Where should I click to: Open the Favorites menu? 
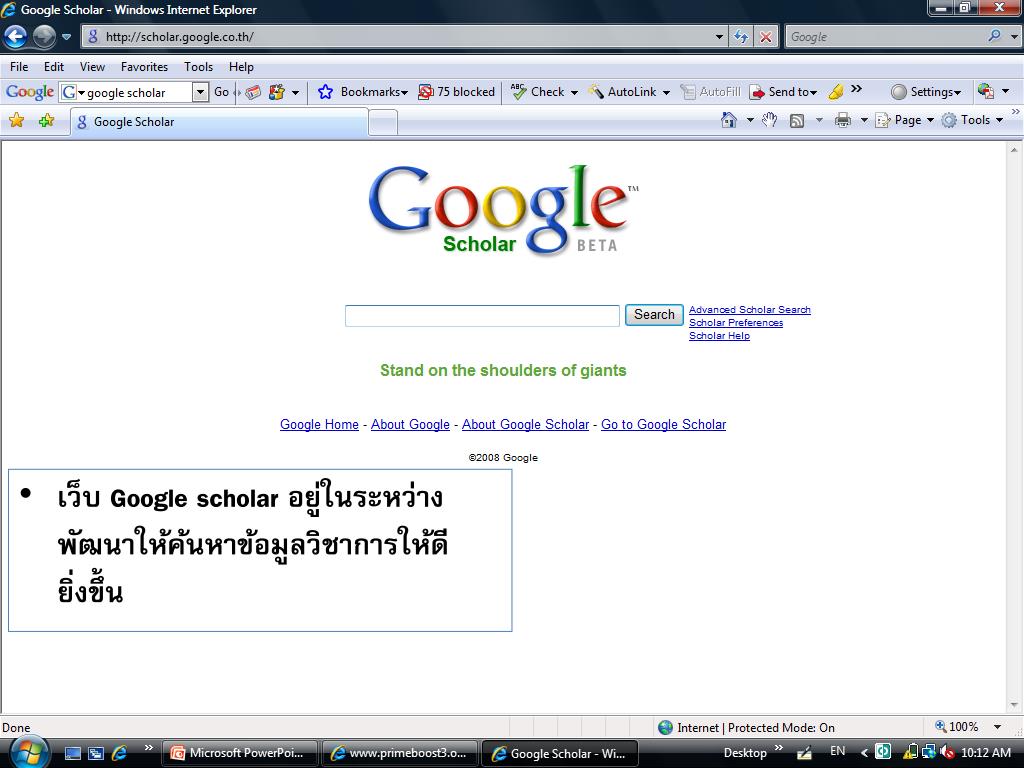pos(144,67)
